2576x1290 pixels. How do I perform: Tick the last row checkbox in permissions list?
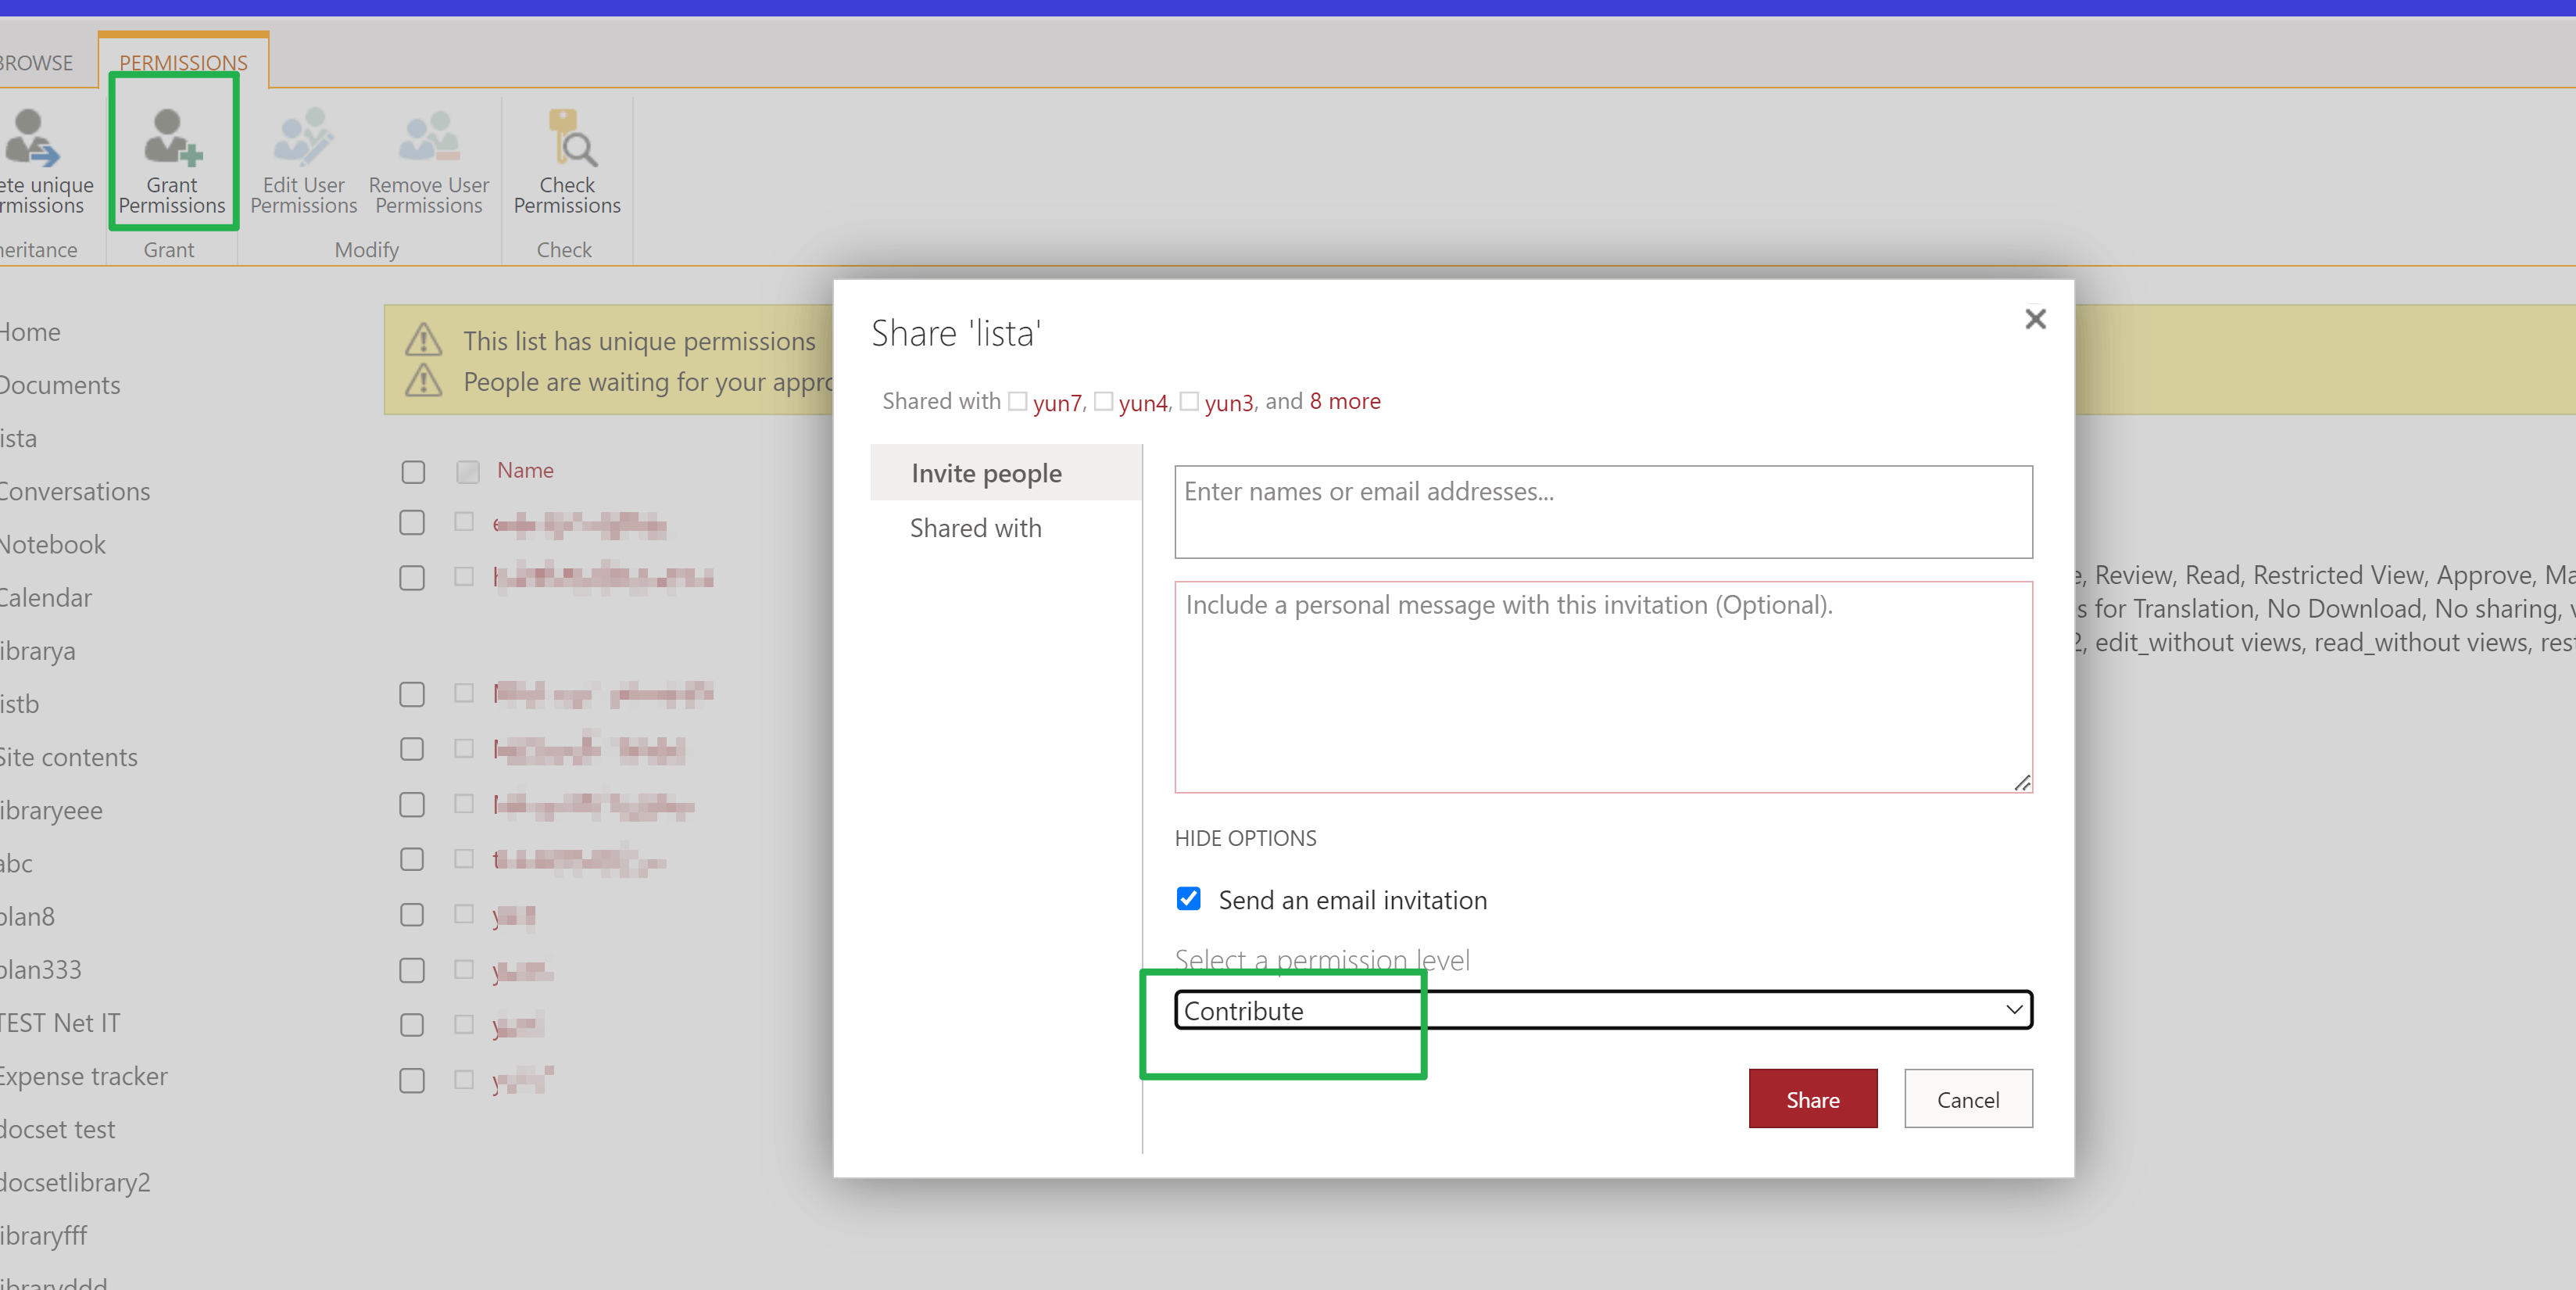[x=412, y=1081]
